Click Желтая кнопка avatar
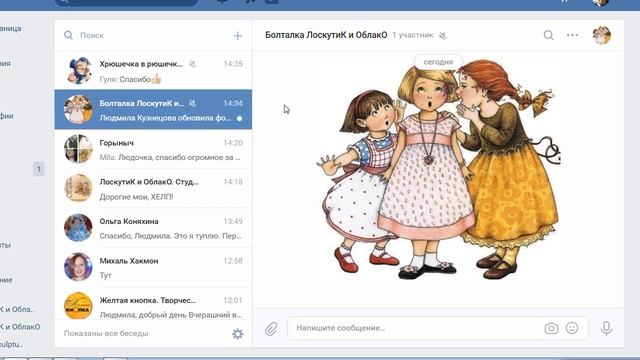Viewport: 640px width, 360px height. click(x=78, y=305)
